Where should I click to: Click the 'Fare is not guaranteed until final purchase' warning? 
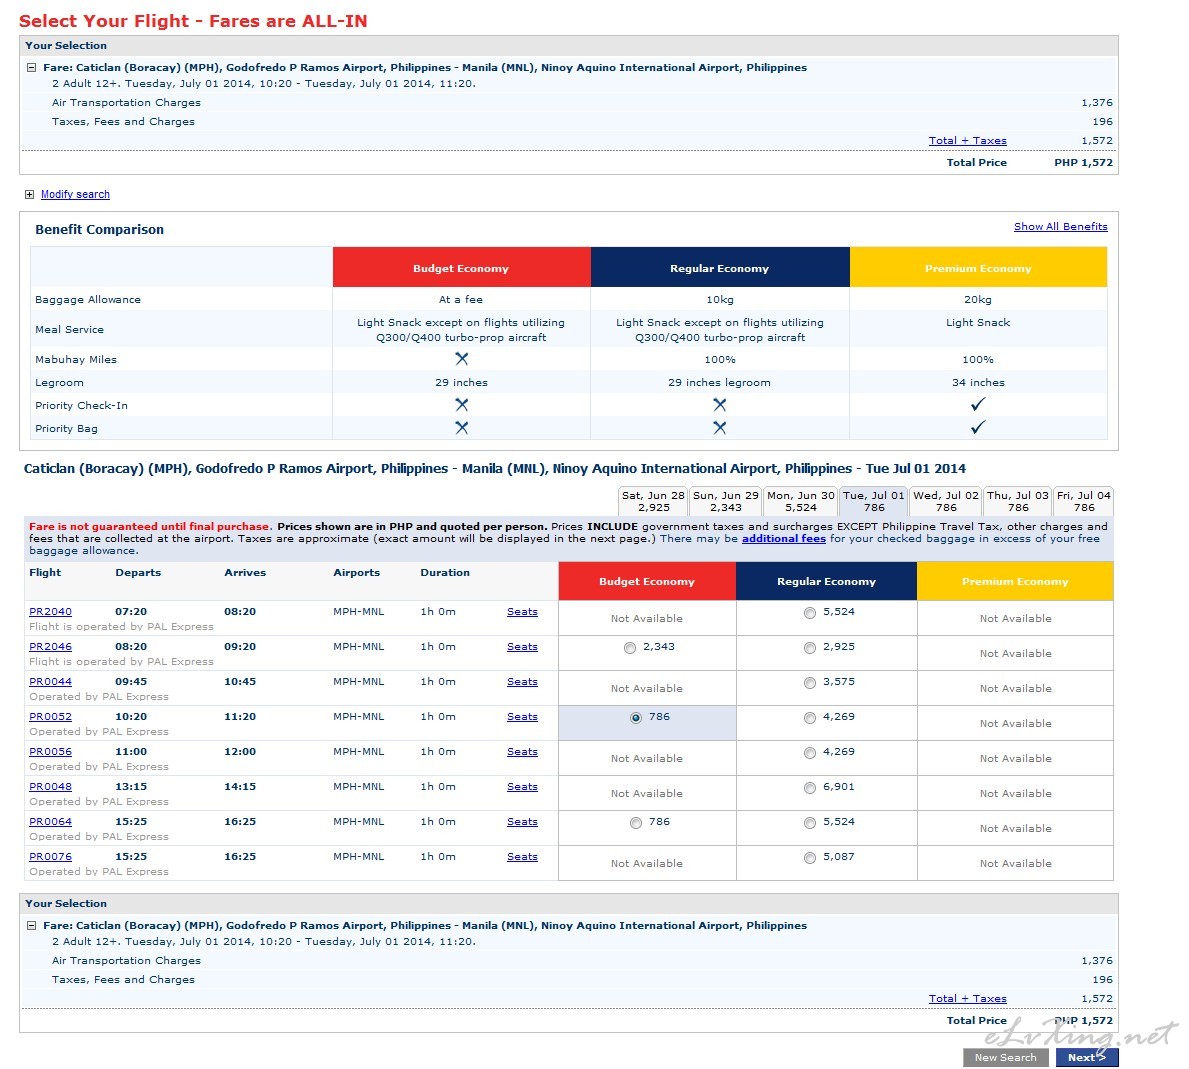tap(149, 527)
